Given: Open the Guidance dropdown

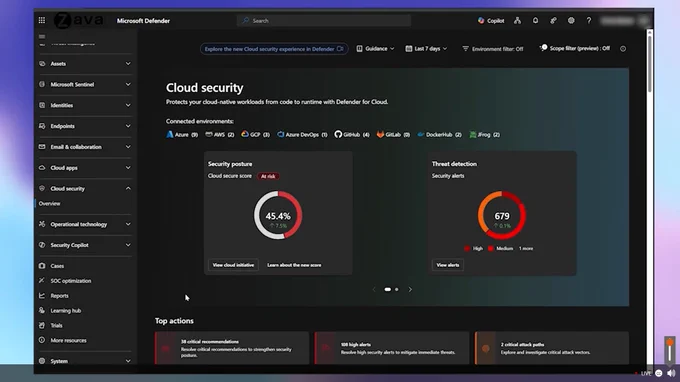Looking at the screenshot, I should [376, 49].
